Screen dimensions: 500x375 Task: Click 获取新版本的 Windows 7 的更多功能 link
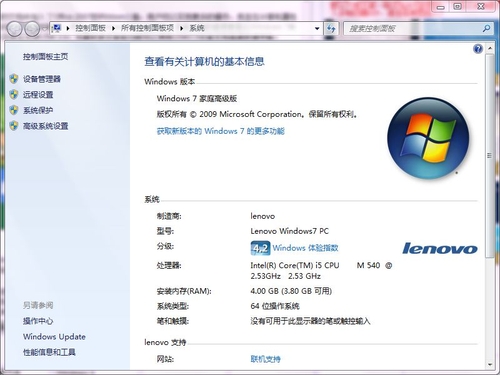pyautogui.click(x=221, y=131)
